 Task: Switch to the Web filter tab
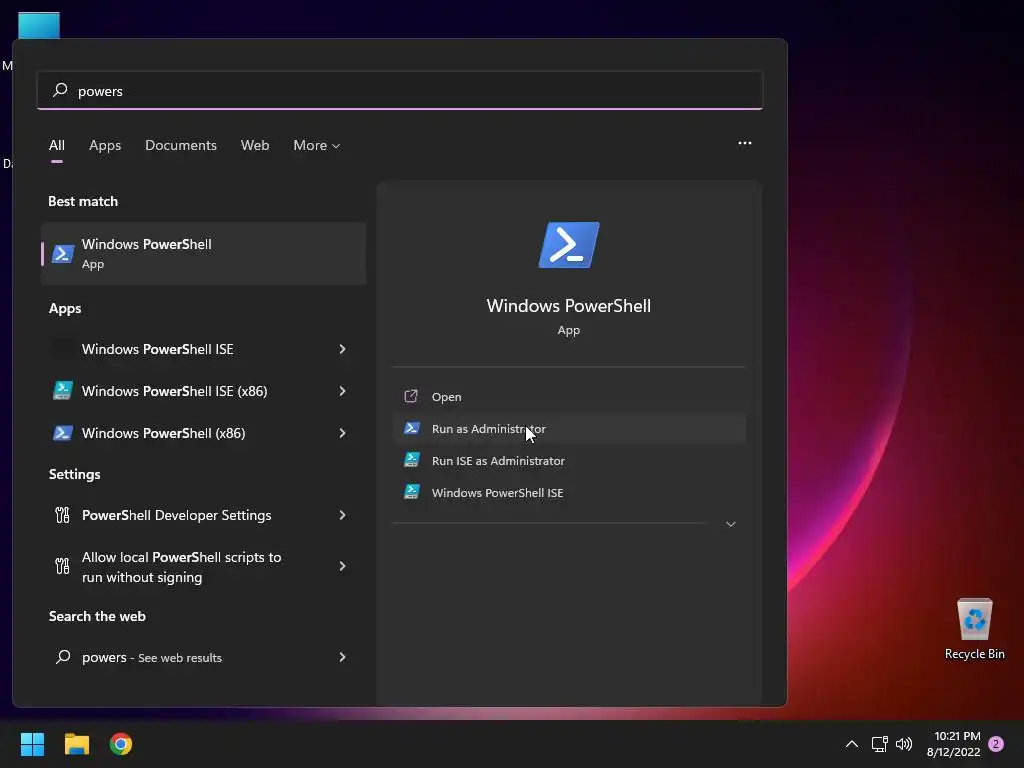(255, 145)
